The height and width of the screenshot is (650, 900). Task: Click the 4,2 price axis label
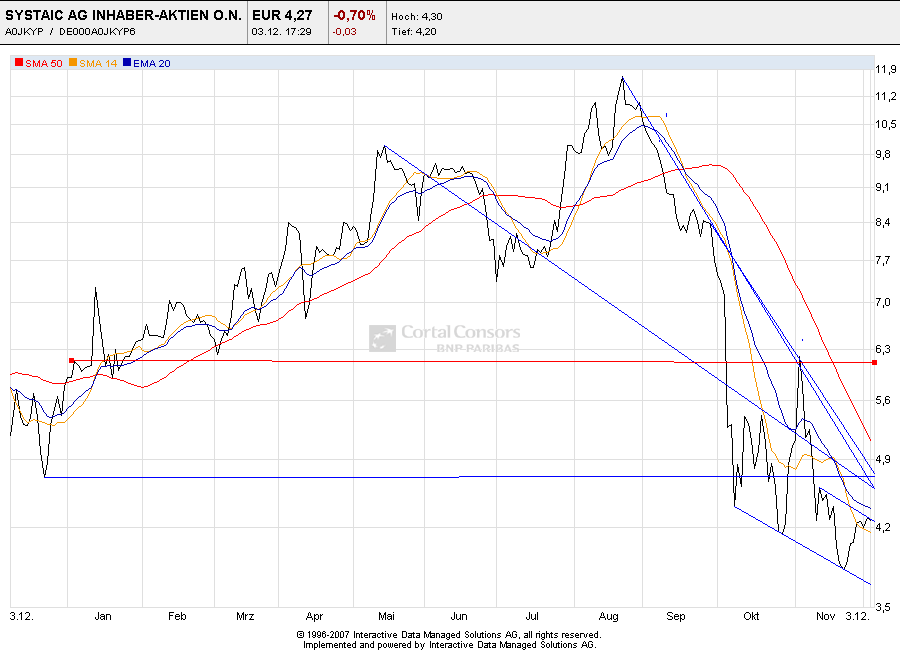tap(883, 527)
